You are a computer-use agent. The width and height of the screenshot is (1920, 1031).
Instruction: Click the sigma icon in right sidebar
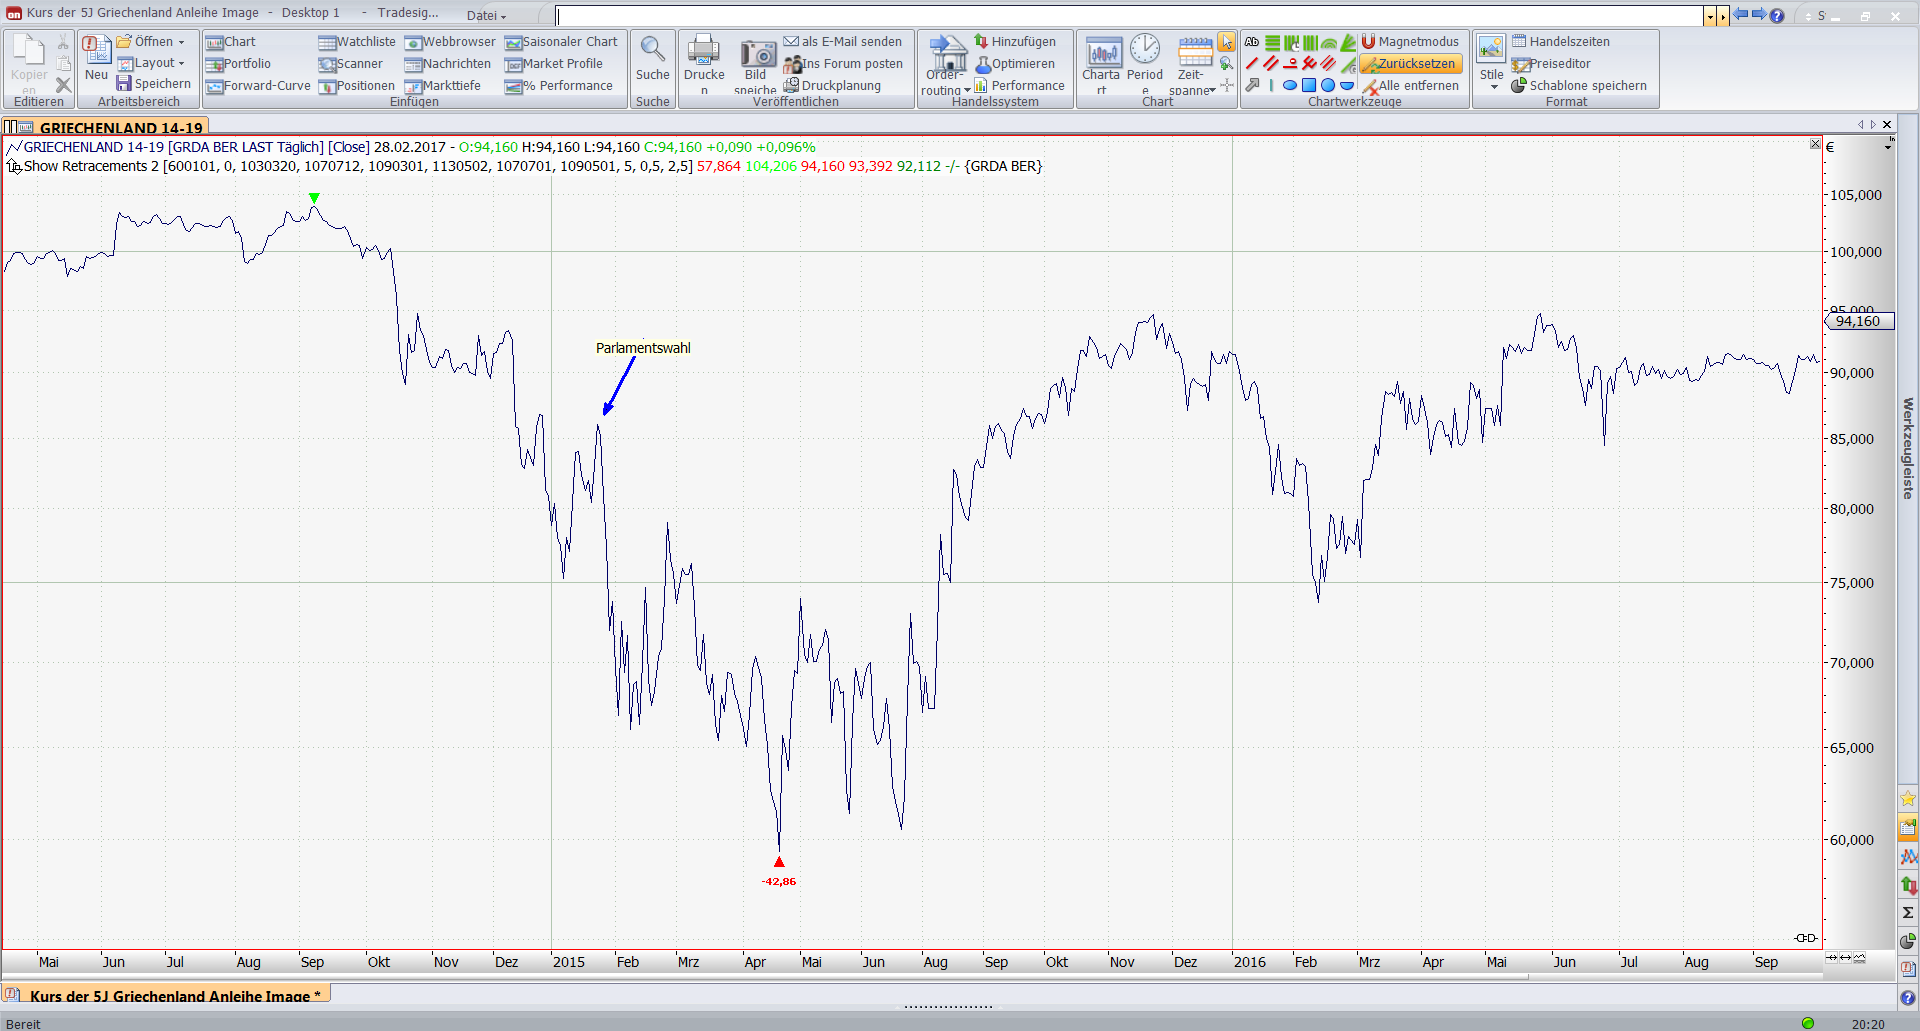[1908, 912]
